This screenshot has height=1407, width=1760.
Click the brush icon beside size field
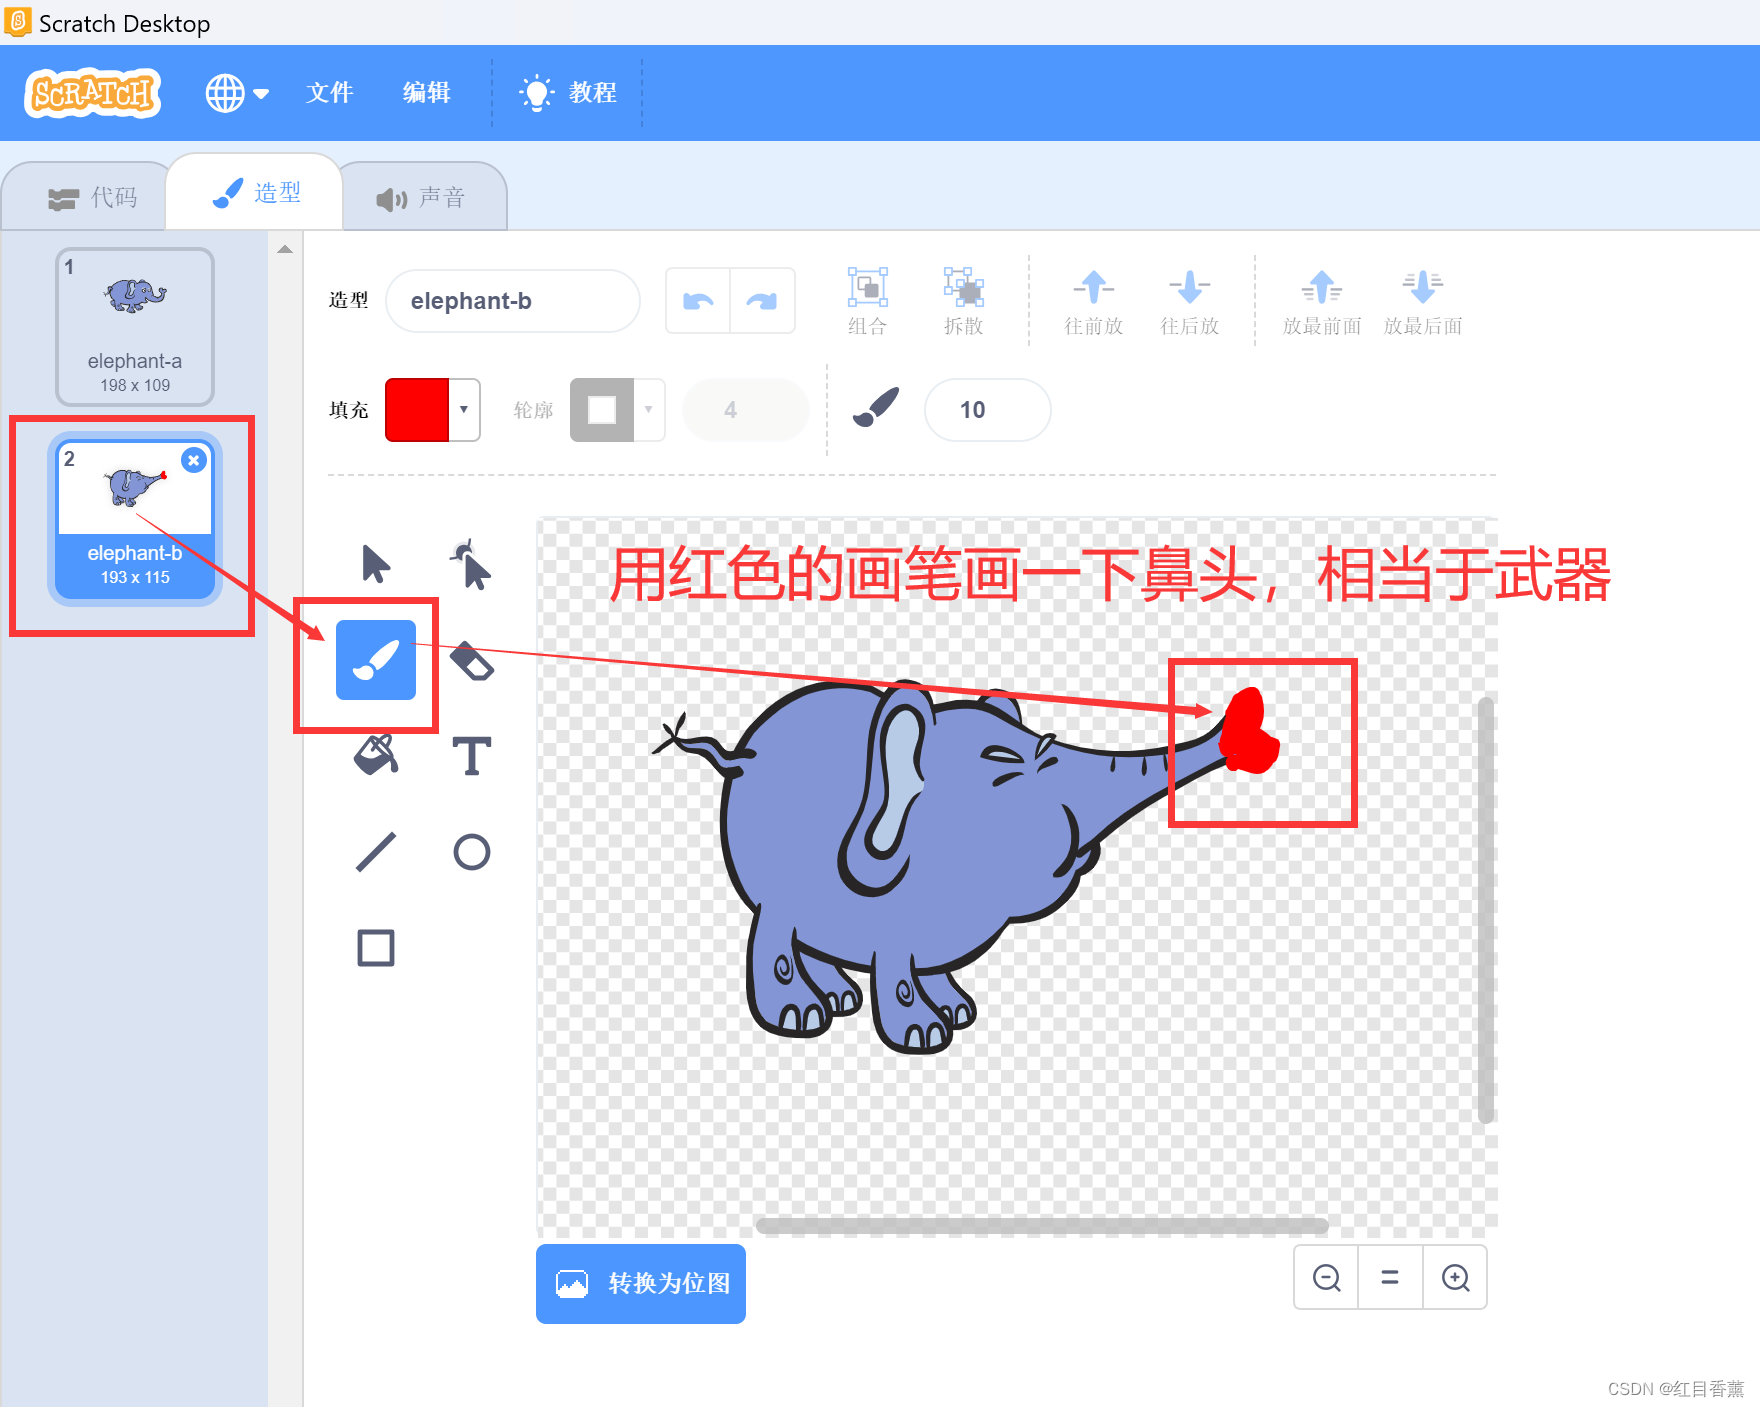tap(876, 408)
